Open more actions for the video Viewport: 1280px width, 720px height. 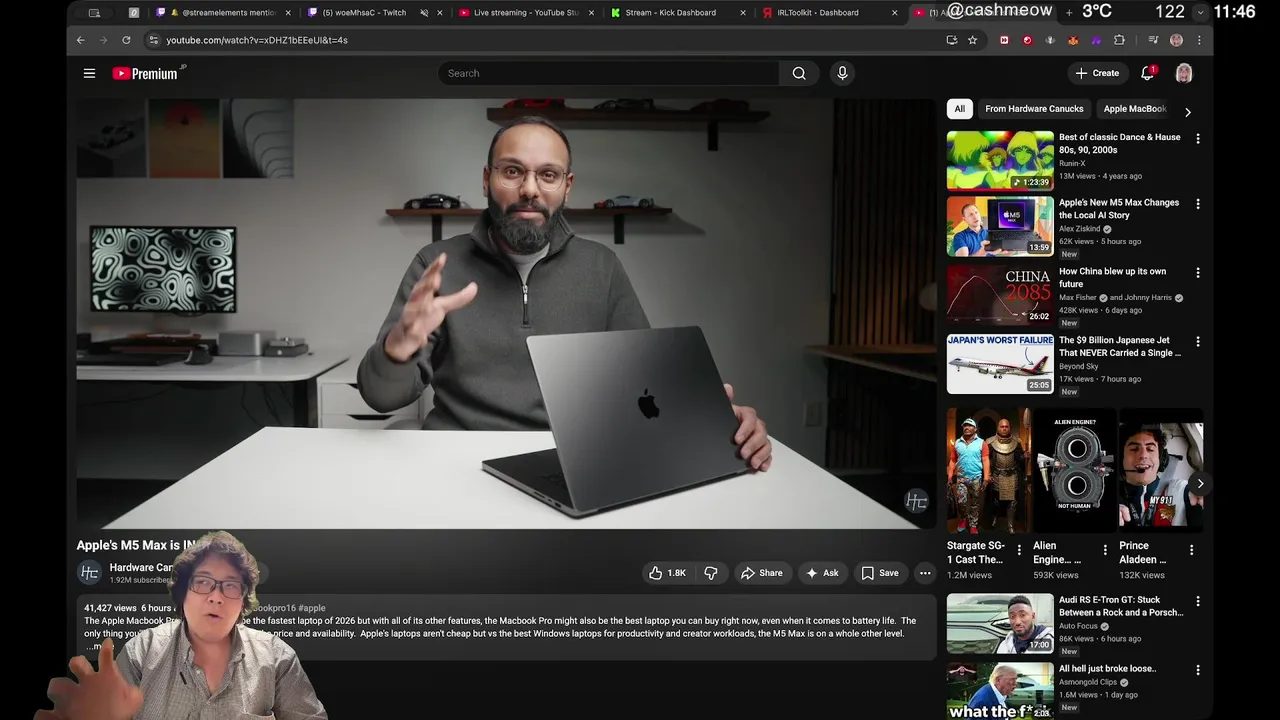pyautogui.click(x=925, y=573)
